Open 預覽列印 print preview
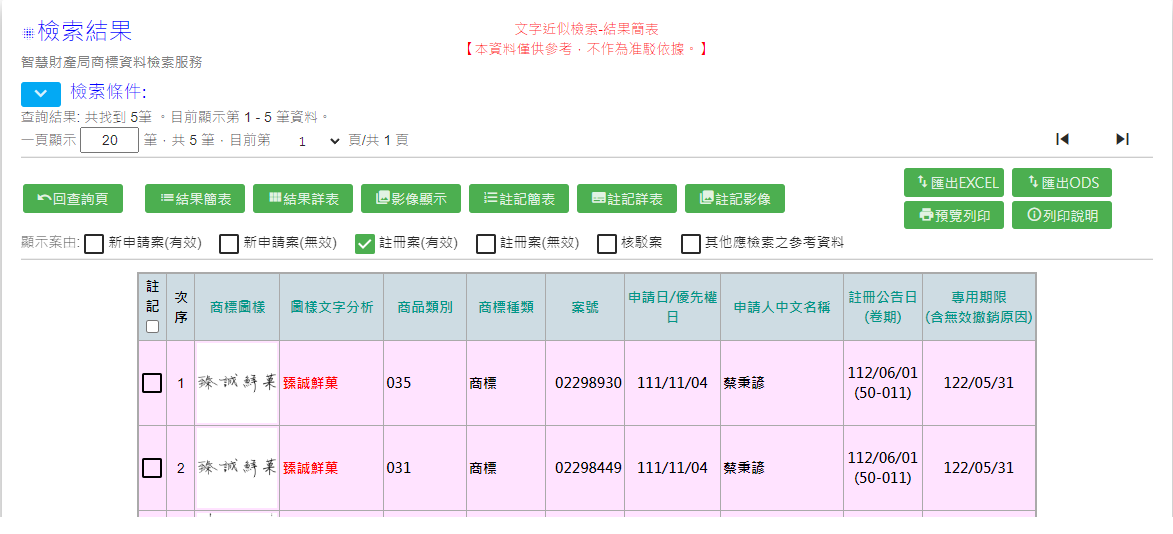 click(954, 215)
